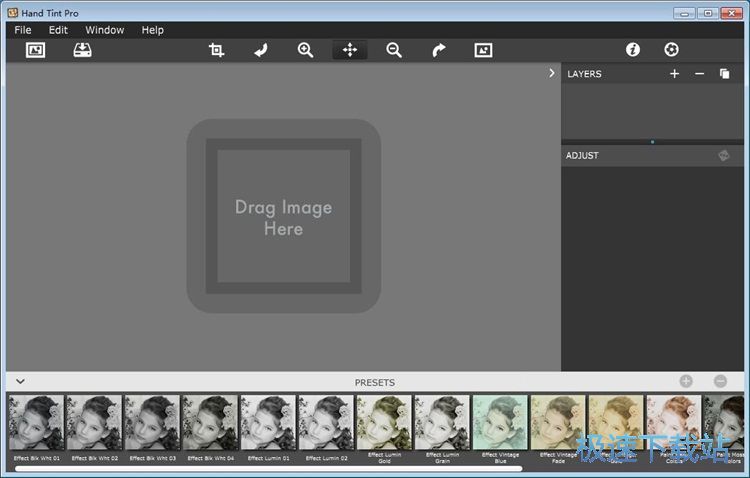The height and width of the screenshot is (478, 750).
Task: Click the zoom out magnifier
Action: tap(394, 50)
